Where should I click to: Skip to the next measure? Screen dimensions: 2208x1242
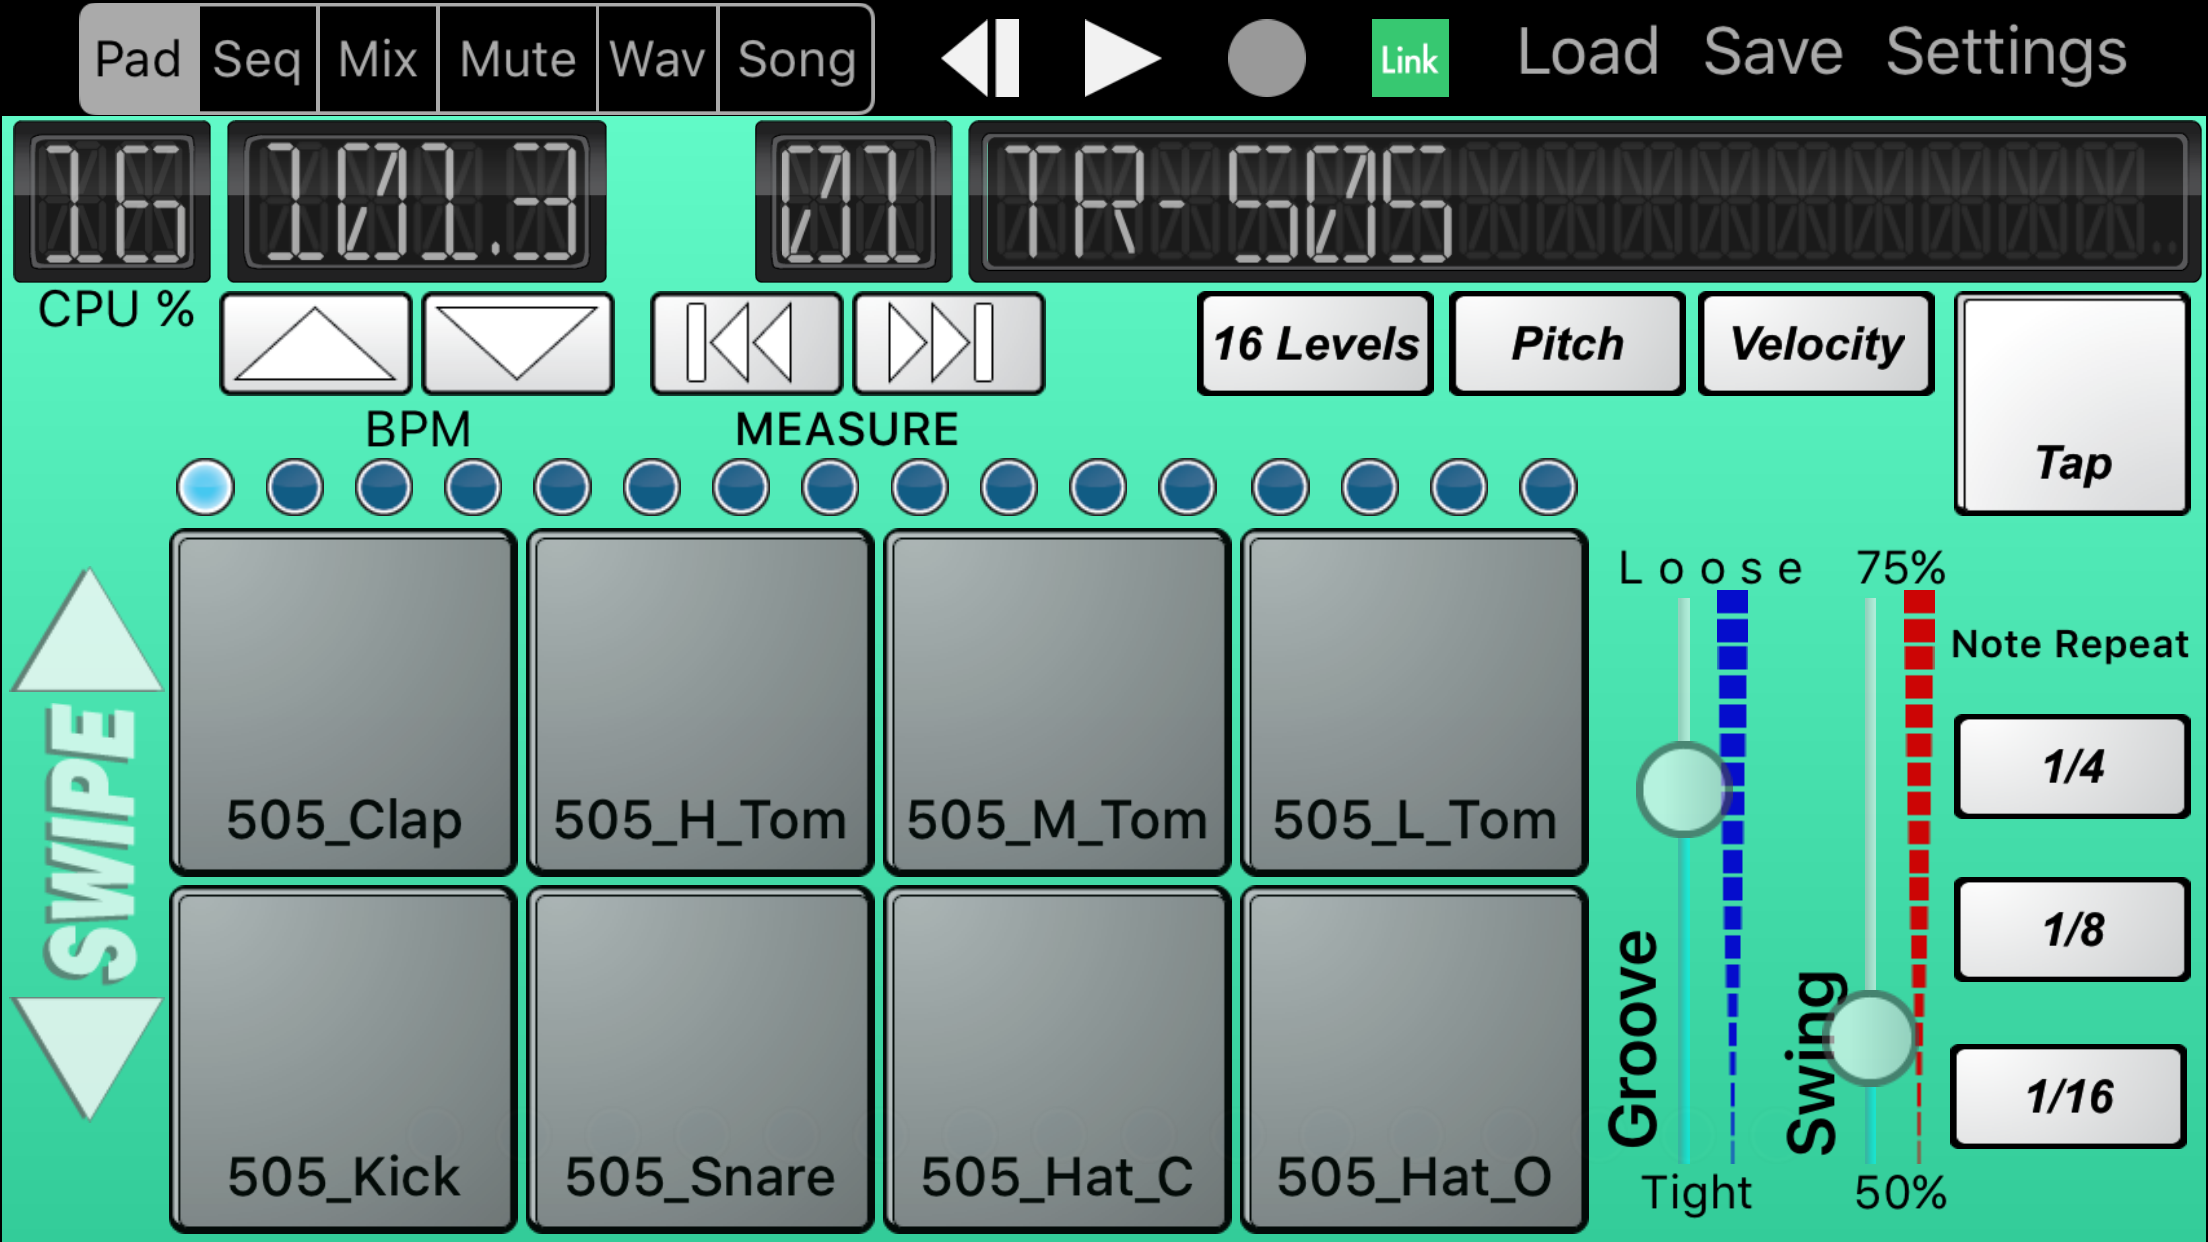[948, 344]
